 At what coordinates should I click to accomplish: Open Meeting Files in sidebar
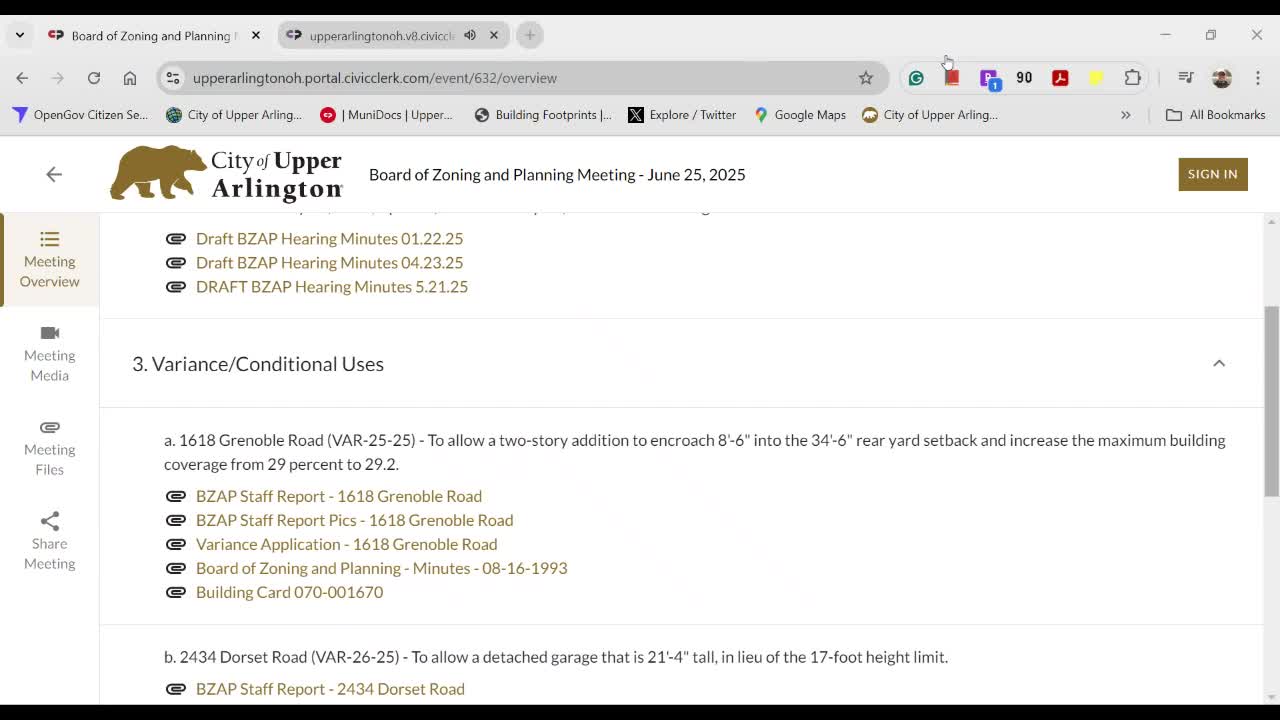[x=49, y=447]
